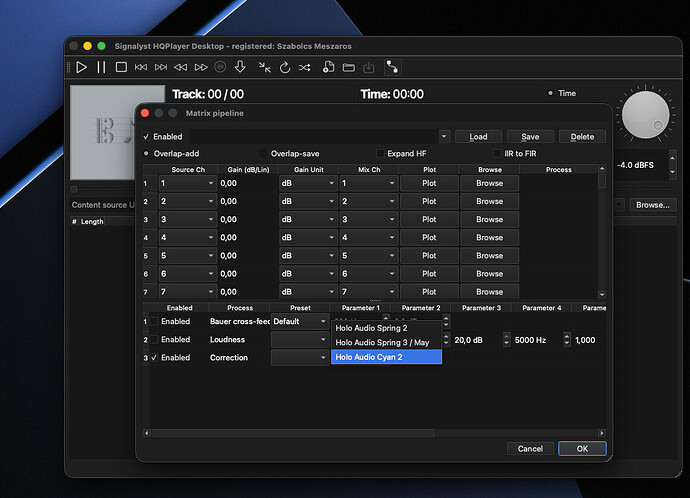
Task: Select the Overlap-save radio option
Action: pos(265,153)
